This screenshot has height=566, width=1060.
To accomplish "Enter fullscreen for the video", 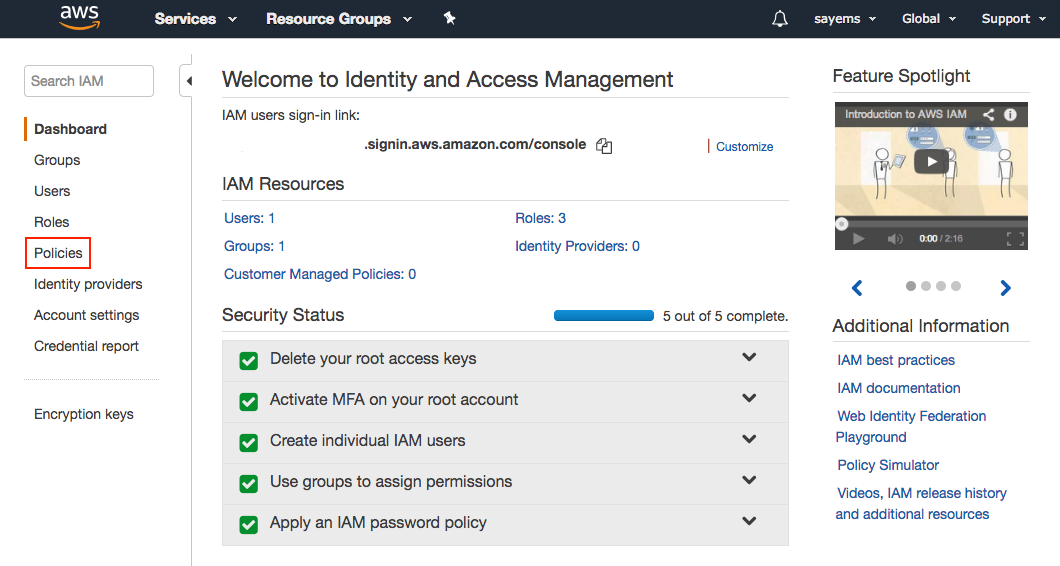I will [x=1015, y=239].
